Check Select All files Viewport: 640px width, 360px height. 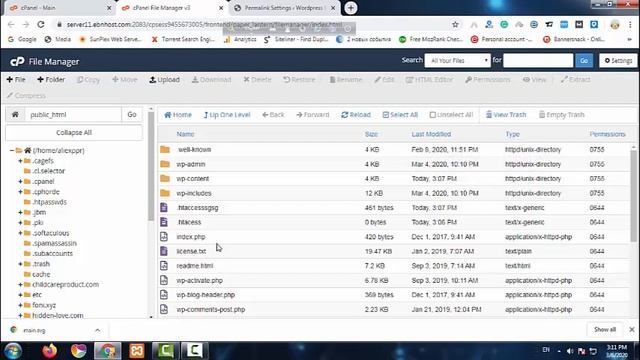[400, 115]
